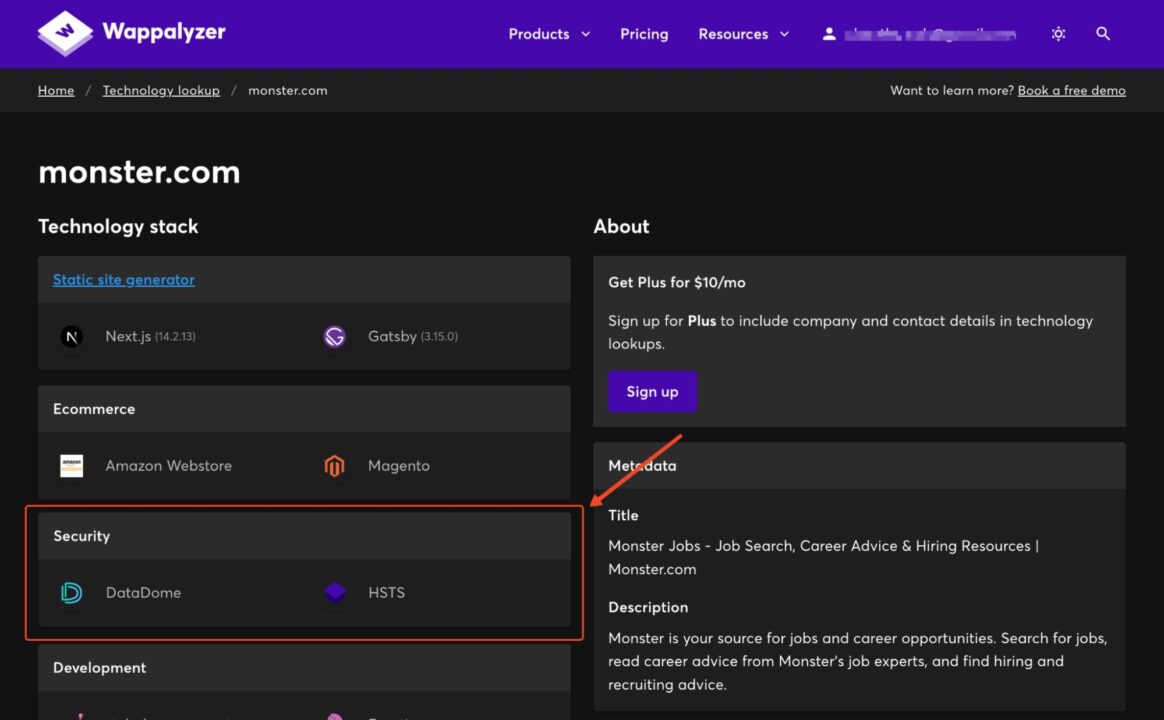Navigate to Home via breadcrumb

point(55,90)
